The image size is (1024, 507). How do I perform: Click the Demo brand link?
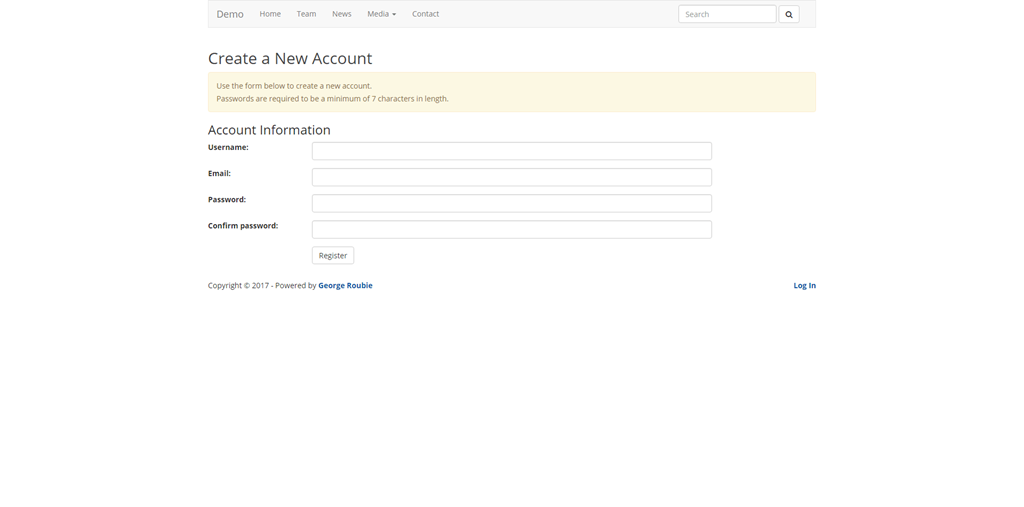tap(230, 14)
